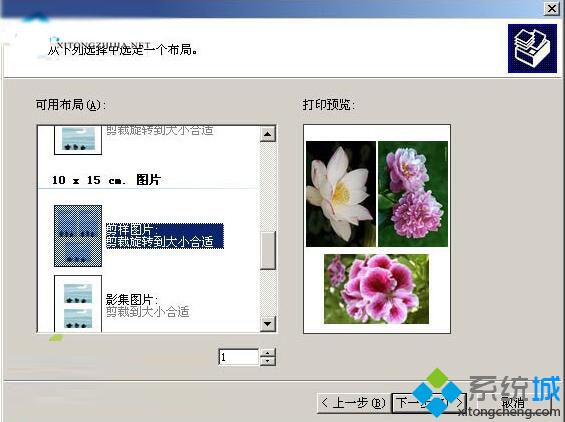Screen dimensions: 565x422
Task: Close the photo printing wizard window
Action: 552,8
